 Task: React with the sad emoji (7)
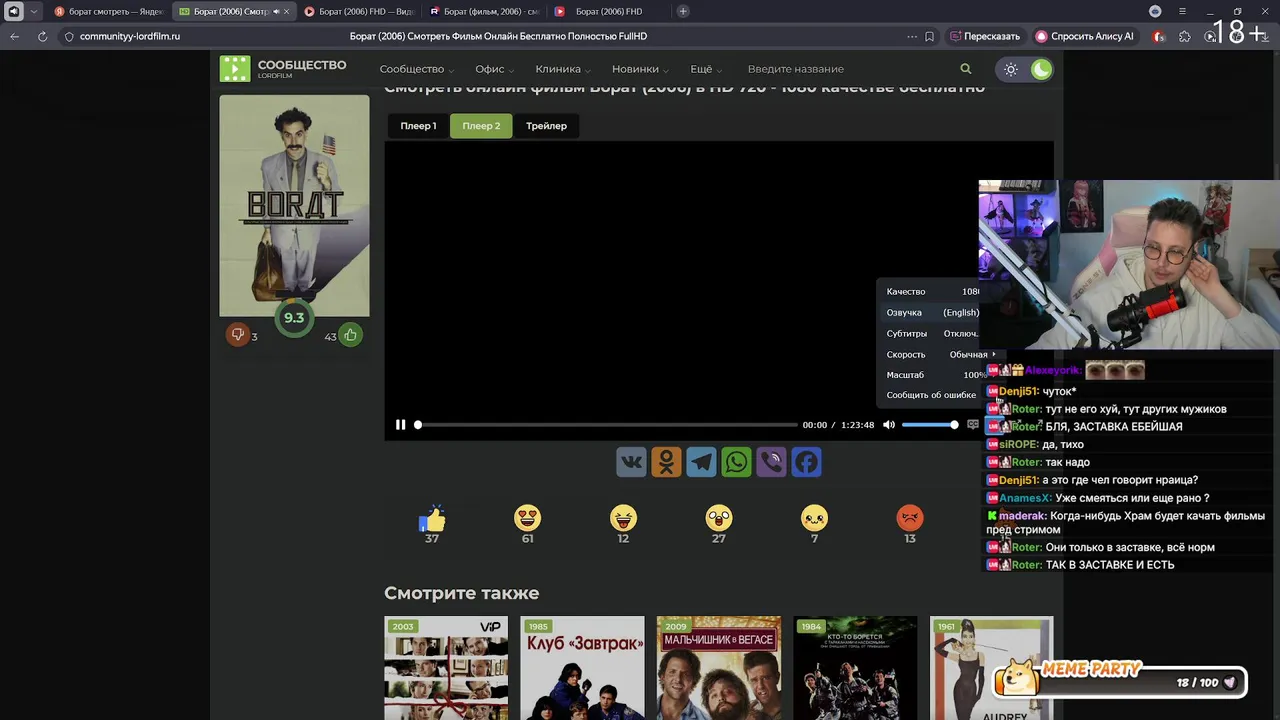[x=814, y=518]
